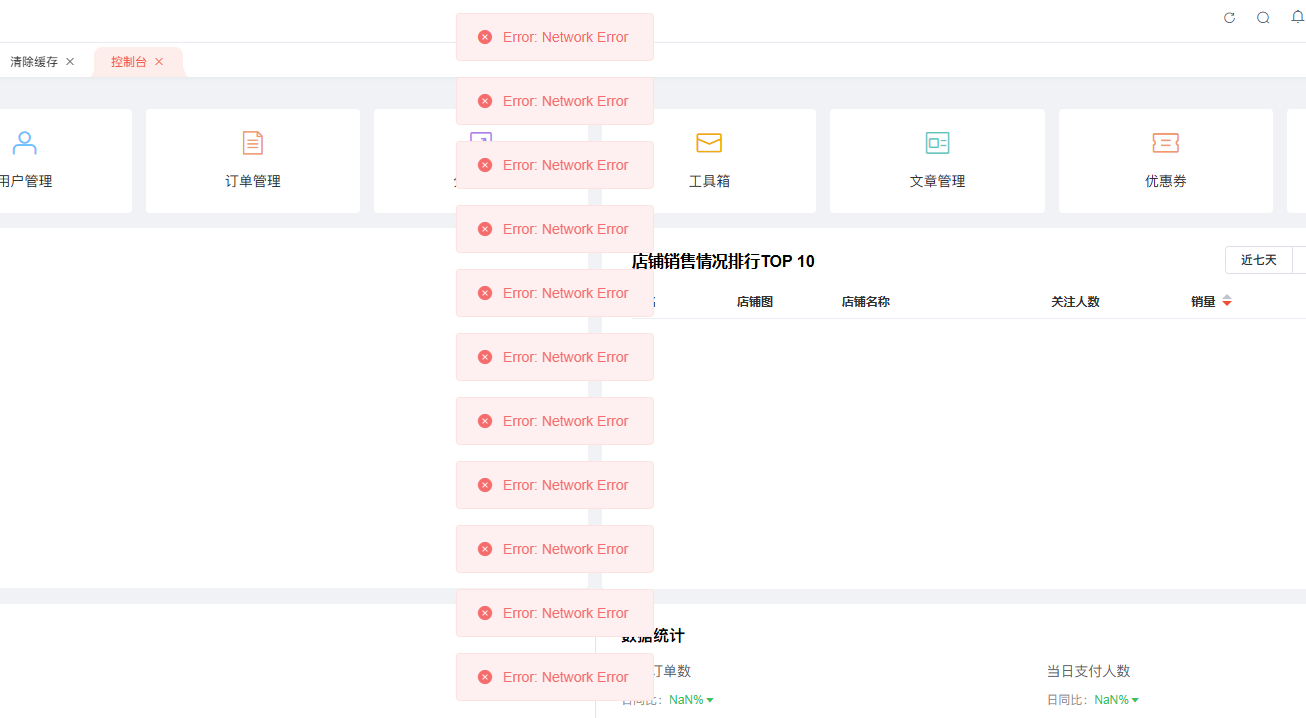This screenshot has height=718, width=1306.
Task: Switch to the 清除缓存 tab
Action: click(34, 62)
